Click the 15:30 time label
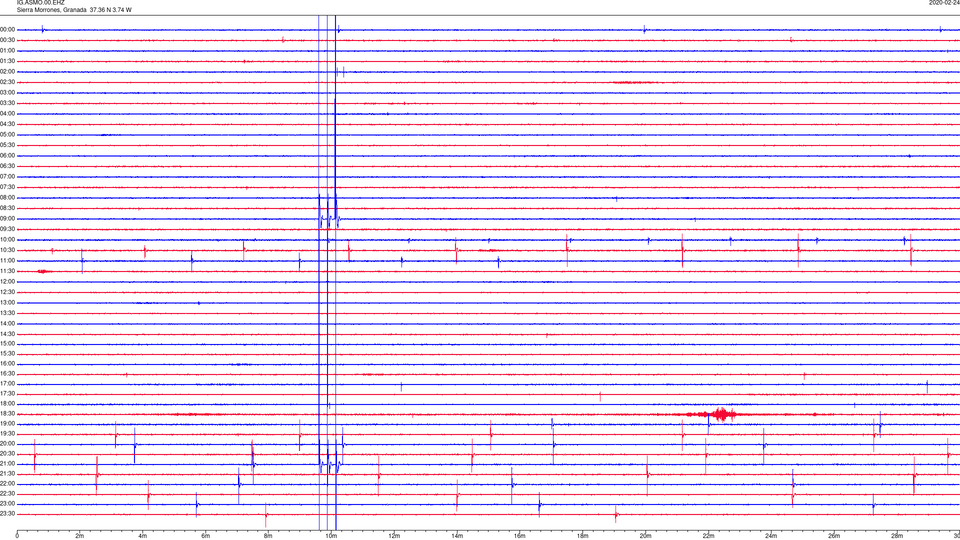Viewport: 960px width, 540px height. tap(8, 354)
